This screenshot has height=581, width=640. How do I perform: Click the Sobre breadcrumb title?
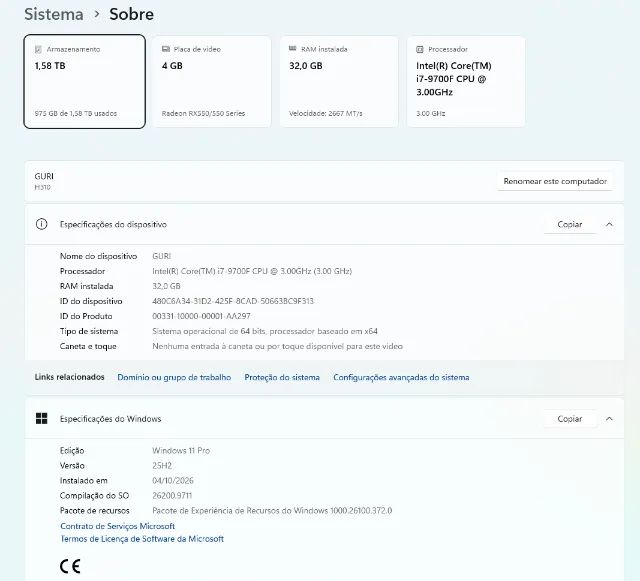click(131, 14)
